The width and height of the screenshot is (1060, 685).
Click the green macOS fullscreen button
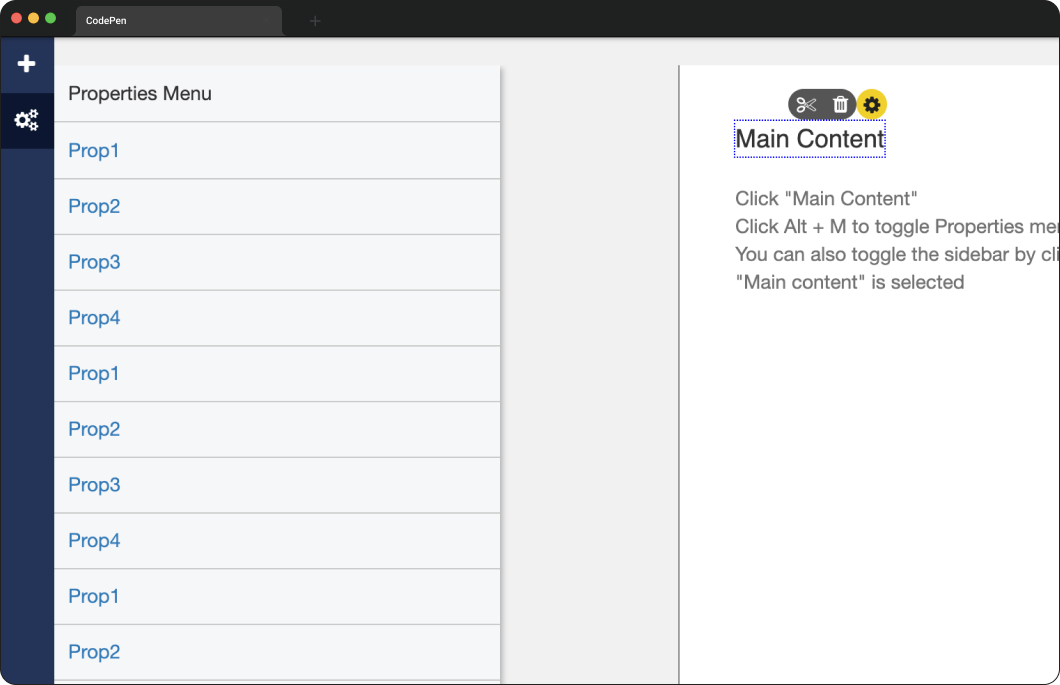click(x=51, y=18)
